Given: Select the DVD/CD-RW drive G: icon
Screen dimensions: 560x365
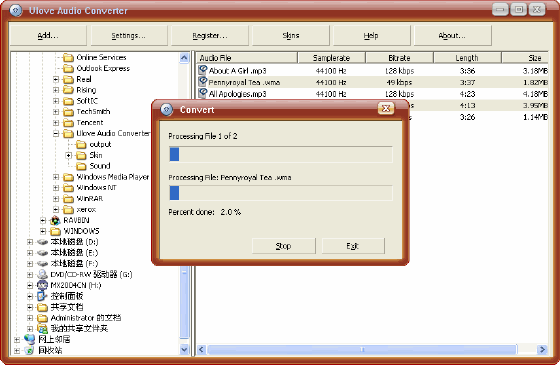Looking at the screenshot, I should (x=42, y=274).
